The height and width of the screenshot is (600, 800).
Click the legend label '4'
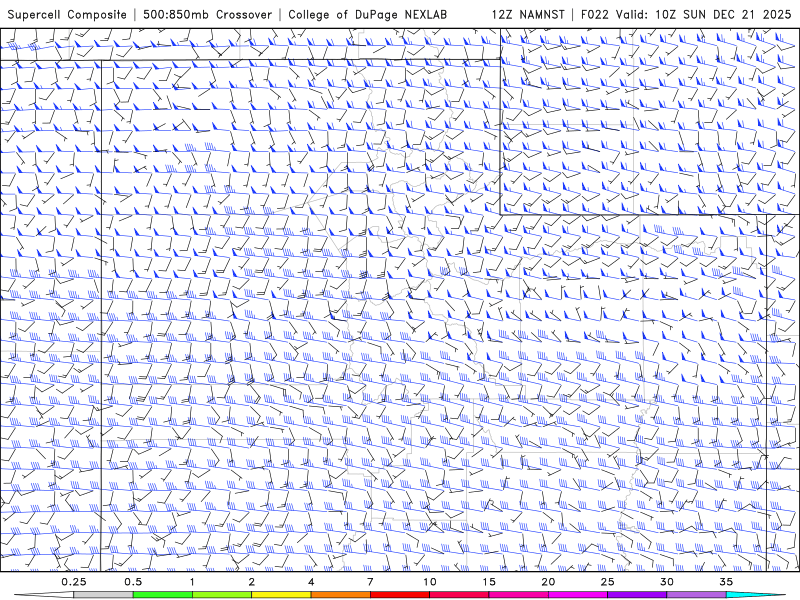[x=311, y=582]
